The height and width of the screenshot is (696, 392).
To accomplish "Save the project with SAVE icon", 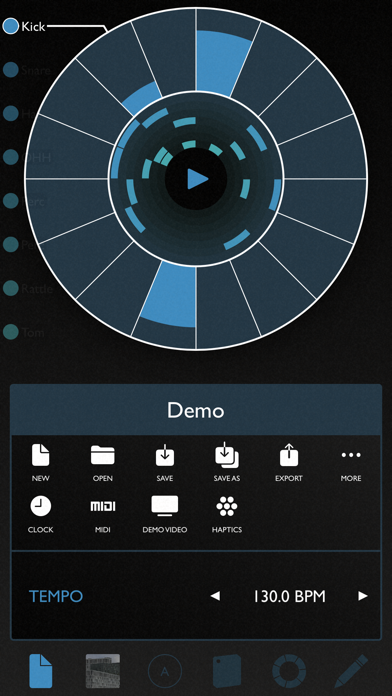I will (165, 455).
